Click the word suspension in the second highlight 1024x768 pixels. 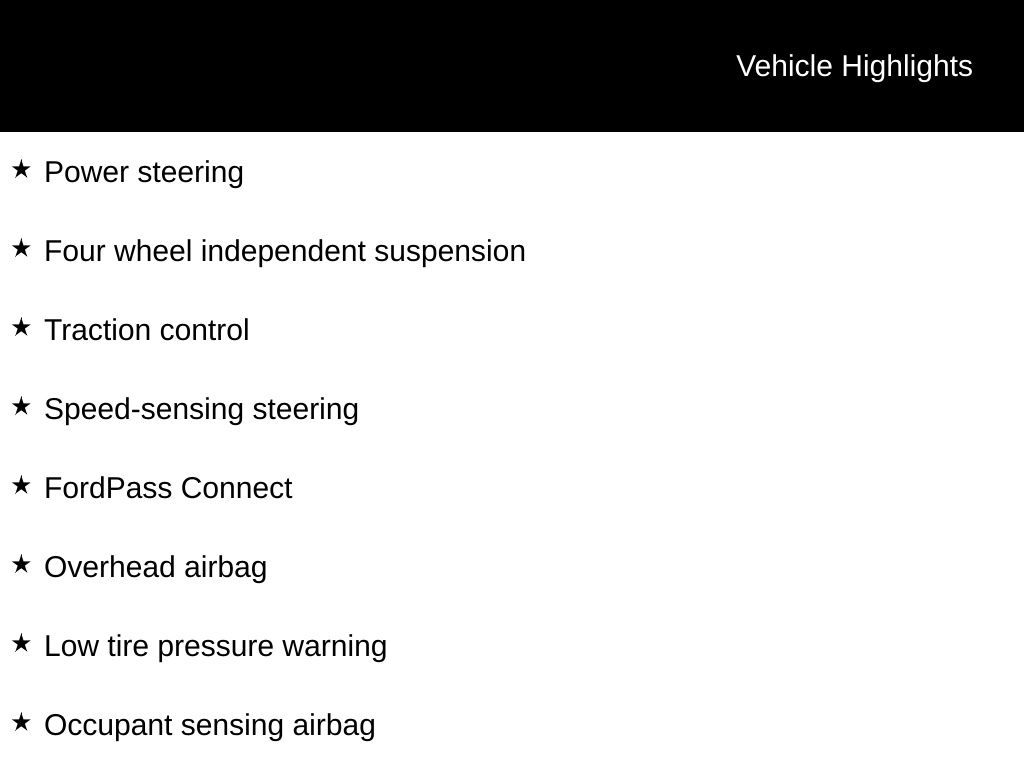449,251
